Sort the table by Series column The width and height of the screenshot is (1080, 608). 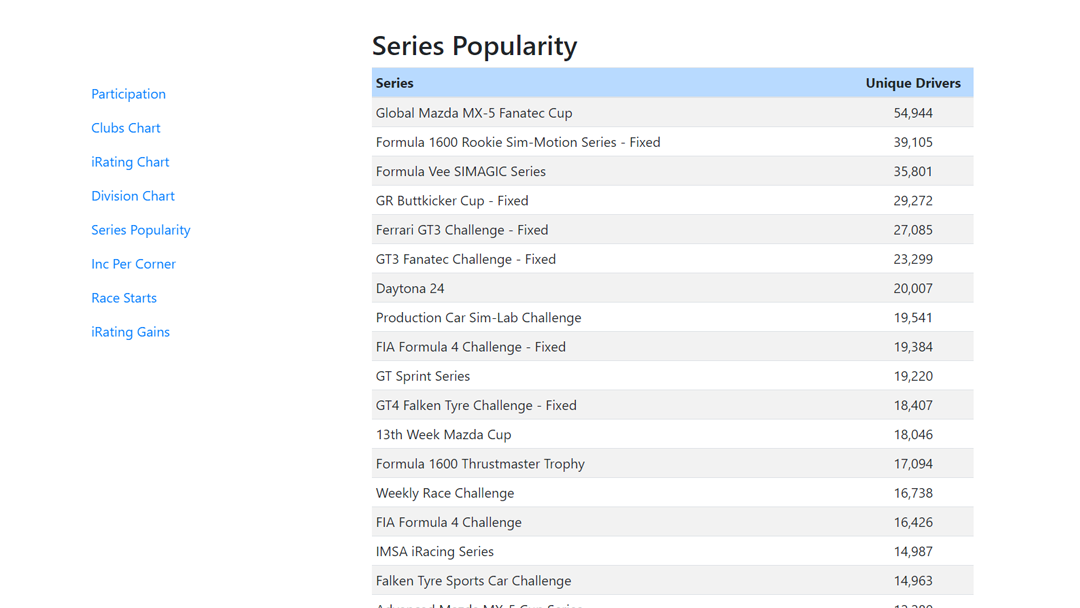392,83
